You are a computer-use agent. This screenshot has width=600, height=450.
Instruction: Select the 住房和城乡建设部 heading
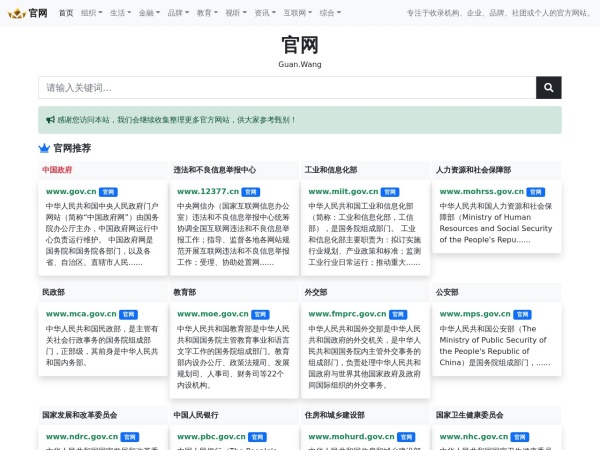tap(335, 415)
